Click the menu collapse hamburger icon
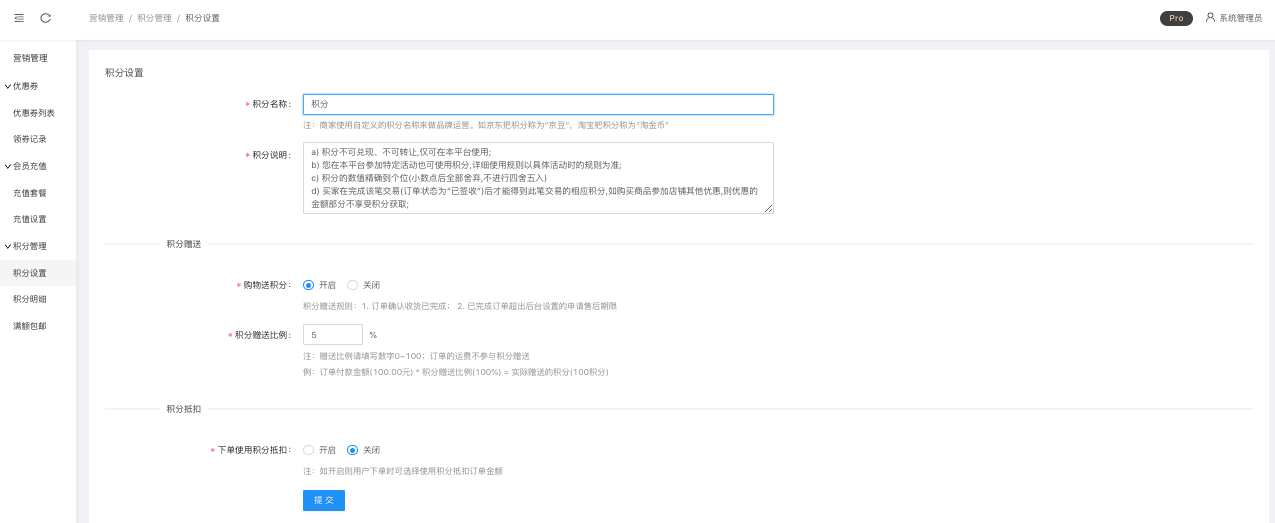The height and width of the screenshot is (523, 1275). [19, 18]
